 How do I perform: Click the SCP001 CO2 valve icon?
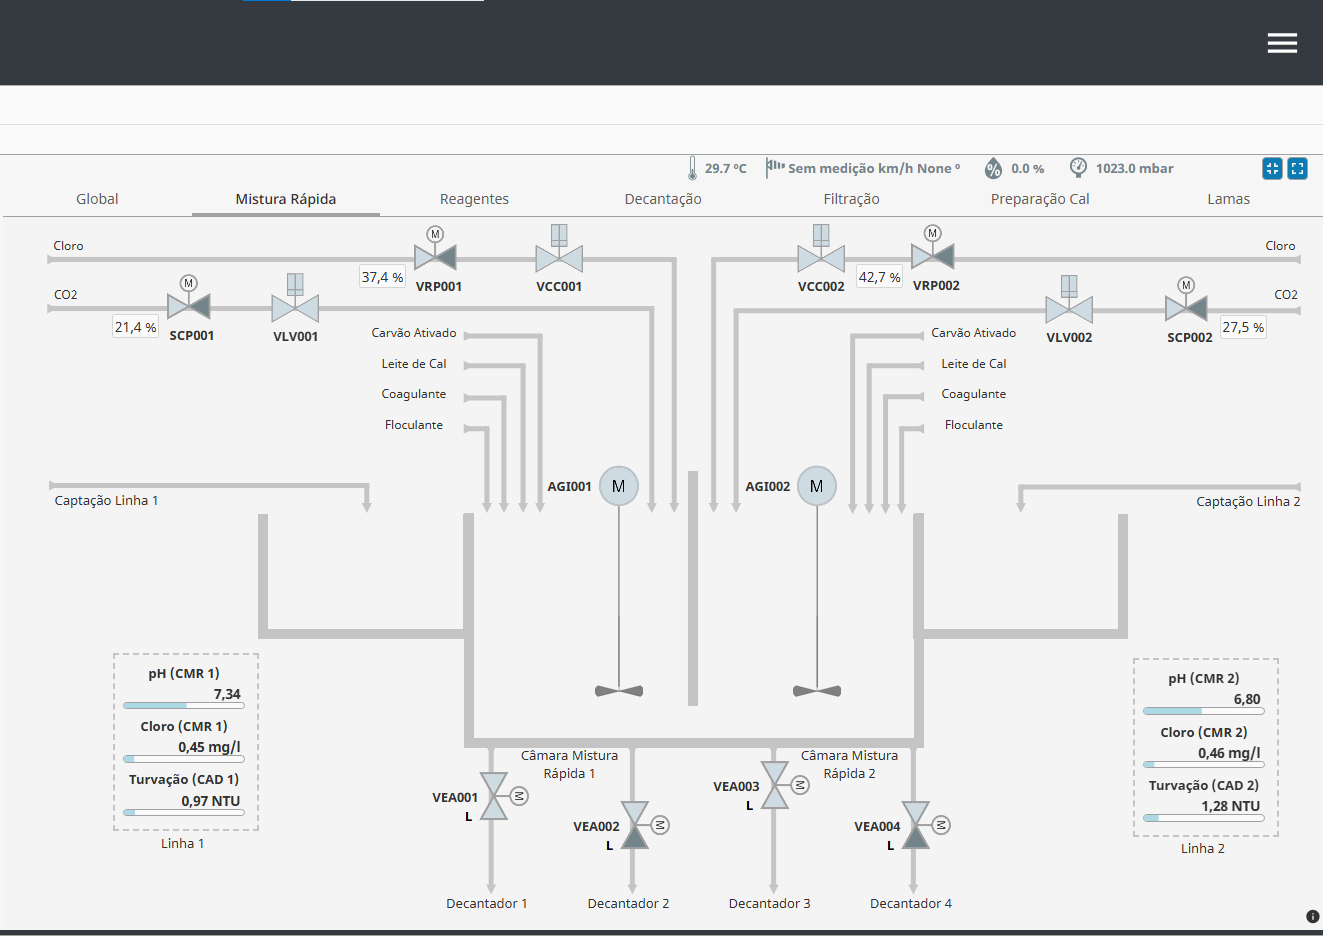[x=189, y=306]
